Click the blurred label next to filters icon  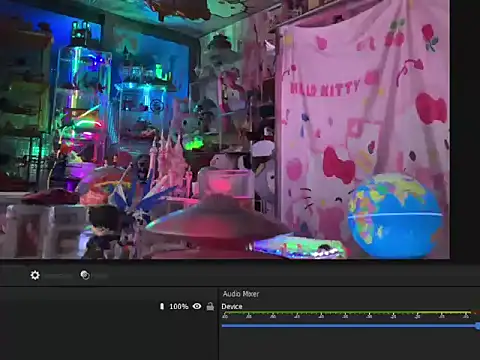[x=100, y=276]
